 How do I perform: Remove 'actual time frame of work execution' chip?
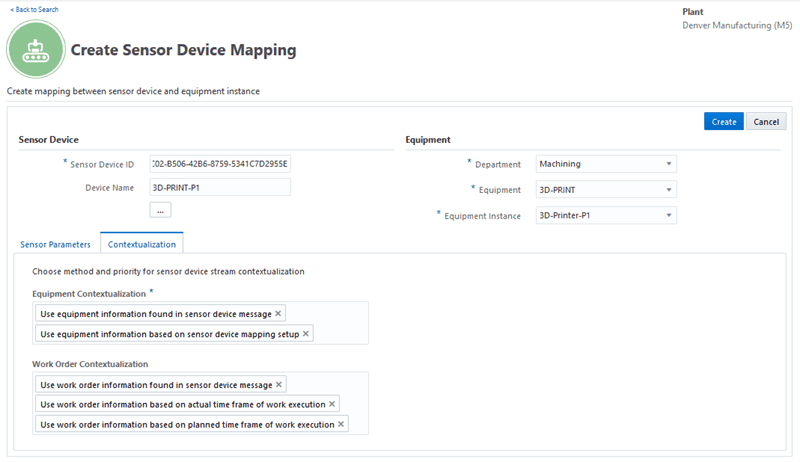tap(332, 404)
